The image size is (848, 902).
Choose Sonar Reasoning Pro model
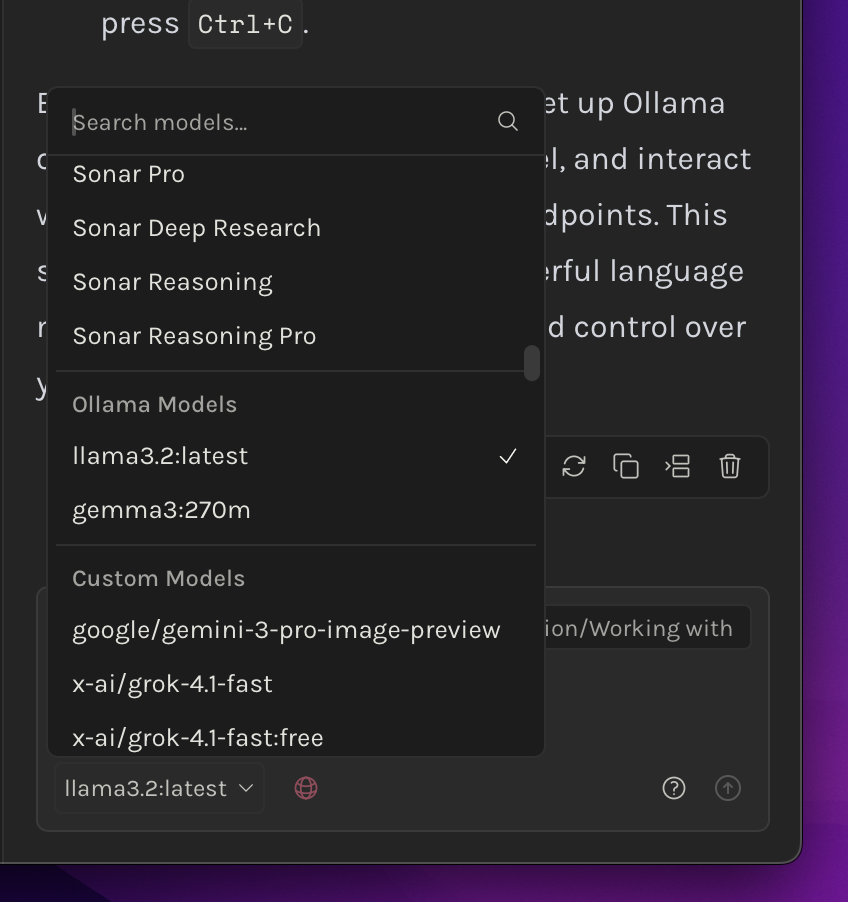(x=195, y=336)
